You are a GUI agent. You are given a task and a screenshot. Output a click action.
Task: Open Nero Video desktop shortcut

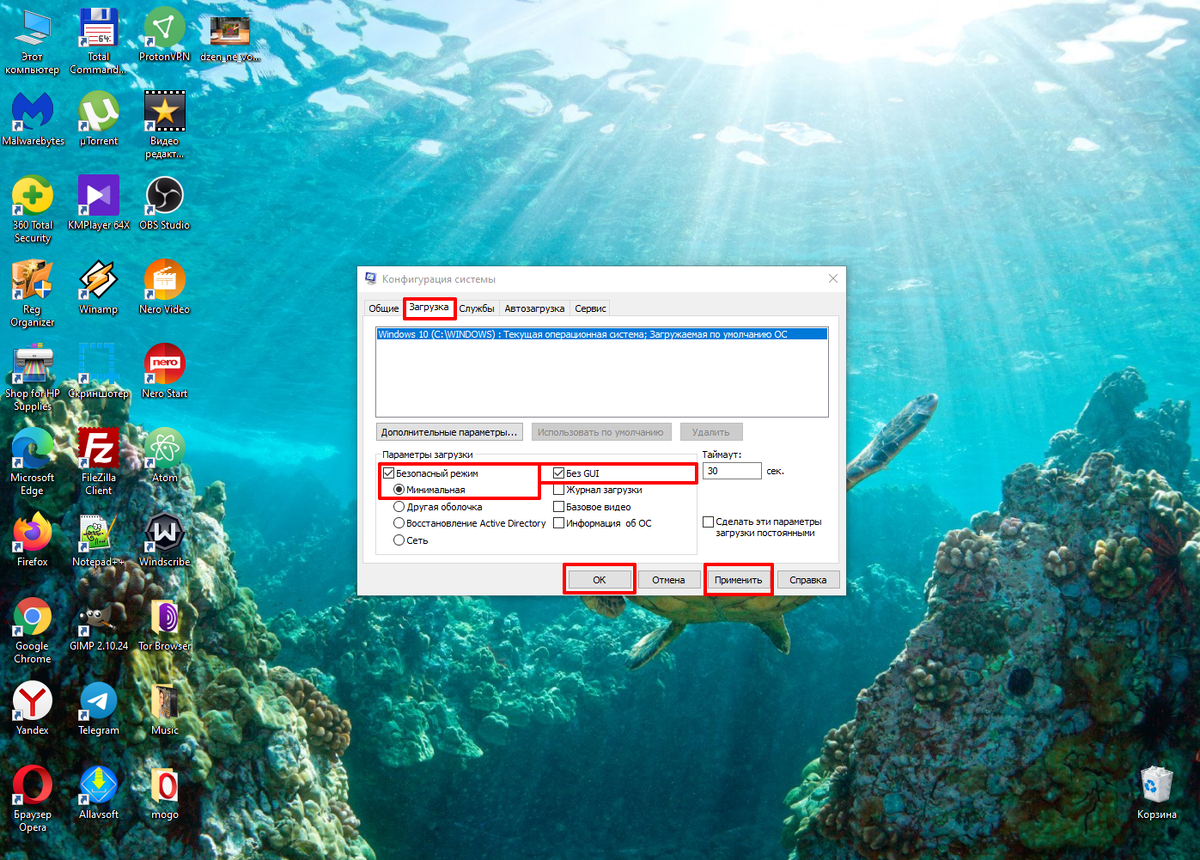coord(164,288)
